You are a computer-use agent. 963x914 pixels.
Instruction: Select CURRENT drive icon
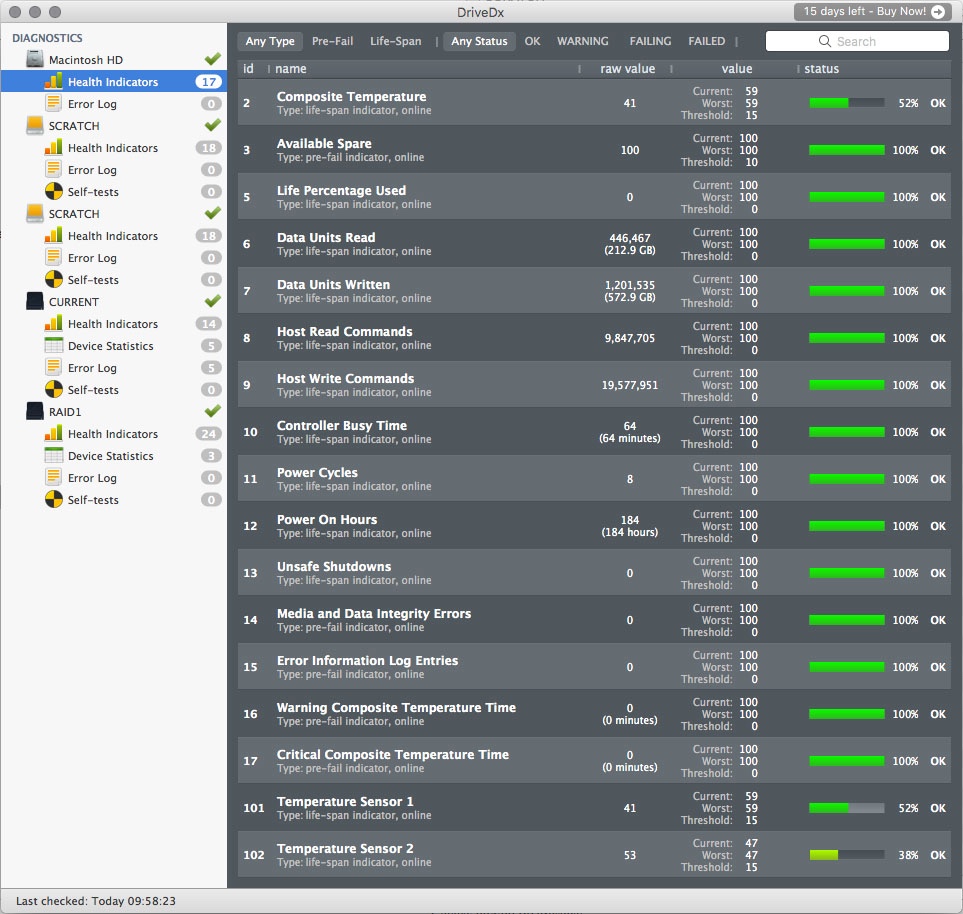pos(35,302)
